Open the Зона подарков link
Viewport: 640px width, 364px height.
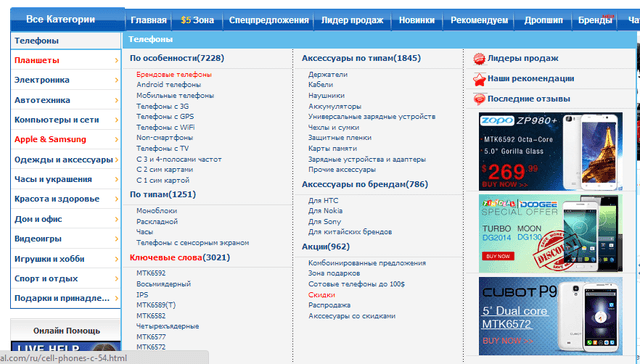click(334, 273)
